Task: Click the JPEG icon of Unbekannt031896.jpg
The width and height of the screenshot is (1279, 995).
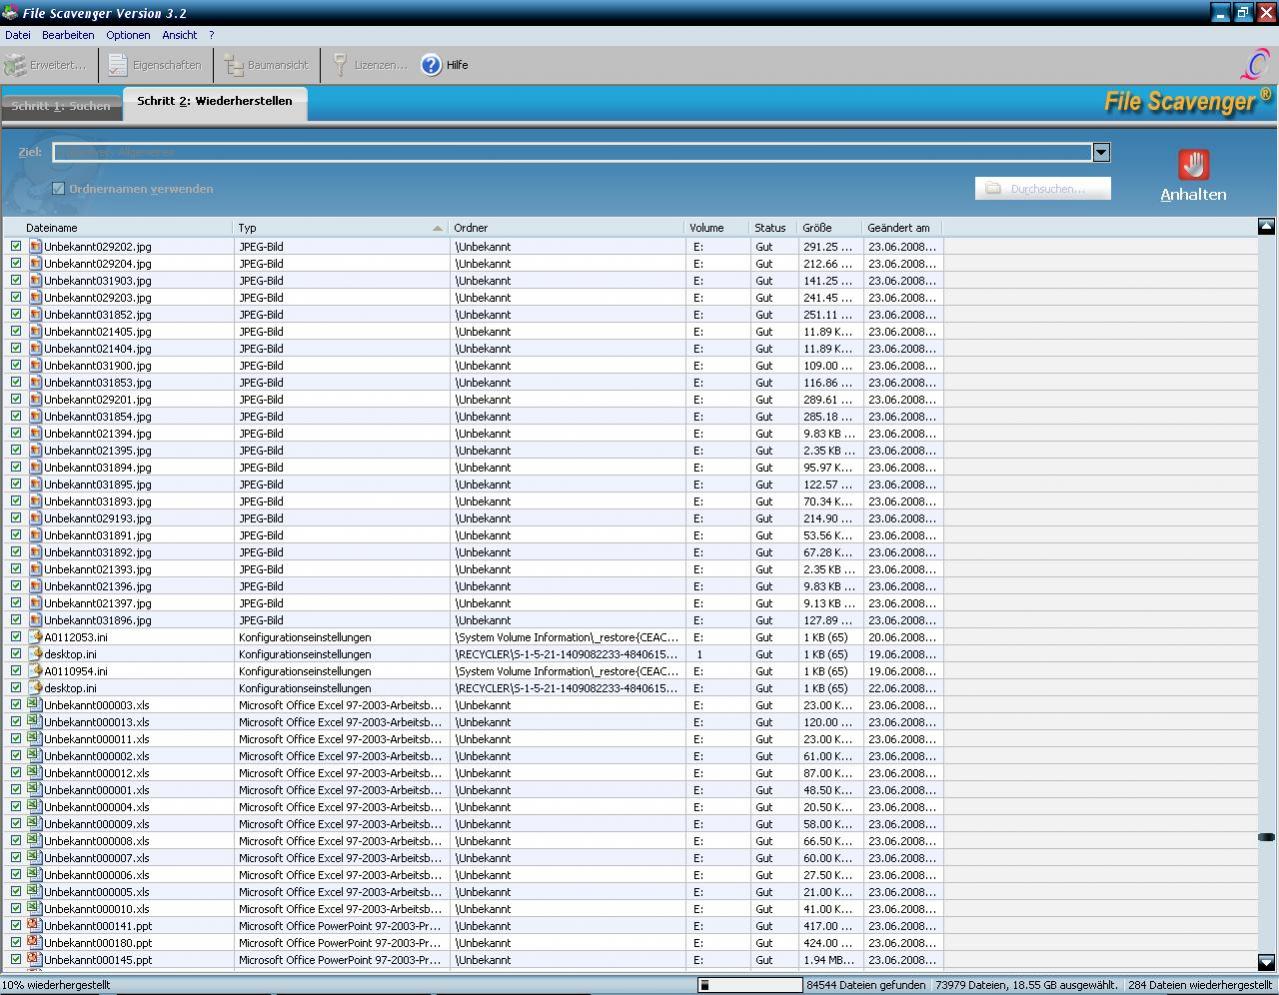Action: (35, 620)
